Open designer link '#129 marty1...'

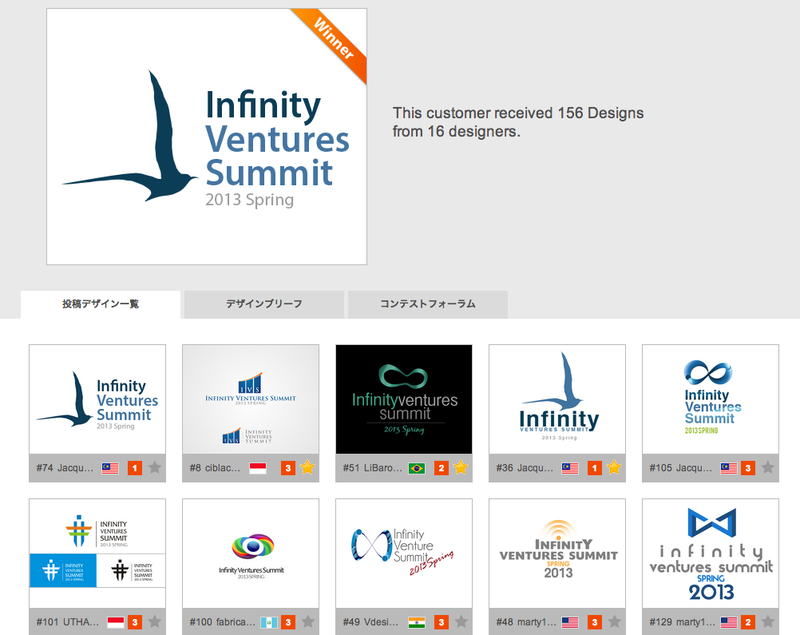(682, 622)
